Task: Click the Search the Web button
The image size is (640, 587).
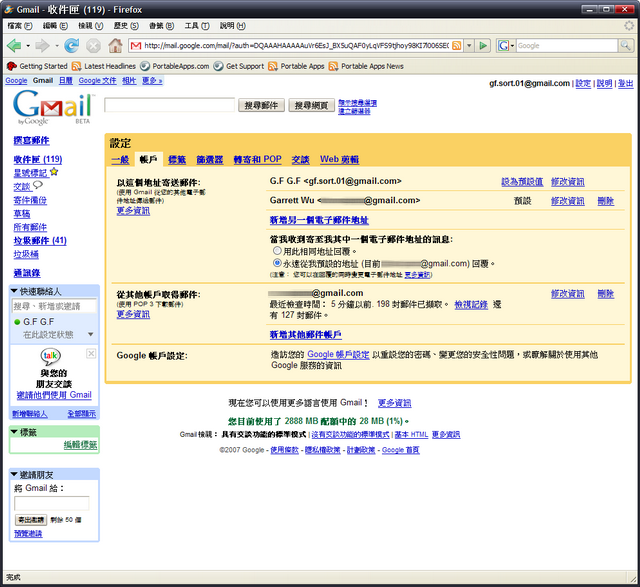Action: pos(311,105)
